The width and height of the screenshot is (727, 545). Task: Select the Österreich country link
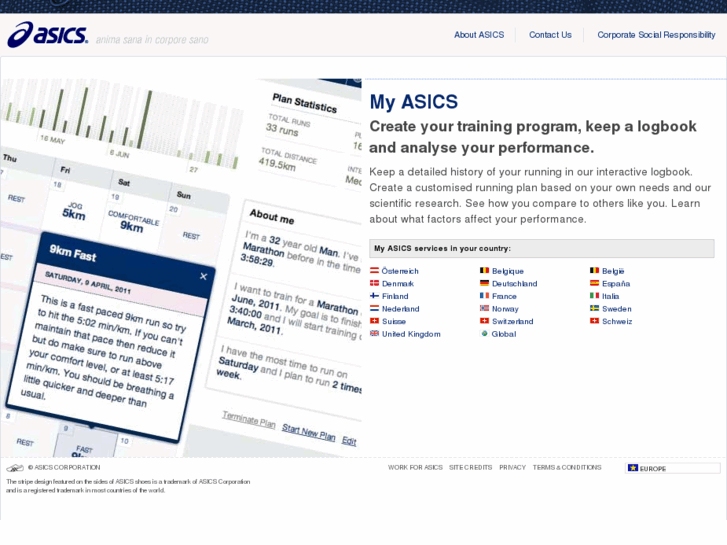point(400,271)
